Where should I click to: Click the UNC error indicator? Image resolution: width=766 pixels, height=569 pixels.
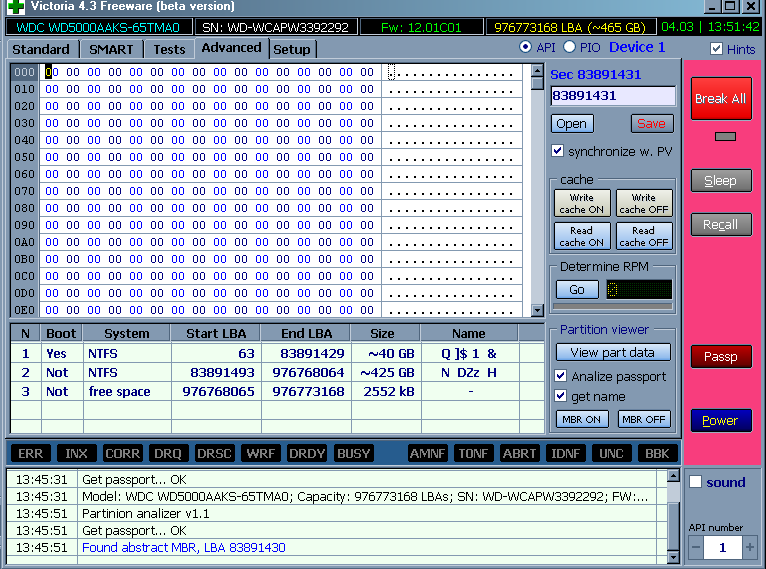point(611,453)
